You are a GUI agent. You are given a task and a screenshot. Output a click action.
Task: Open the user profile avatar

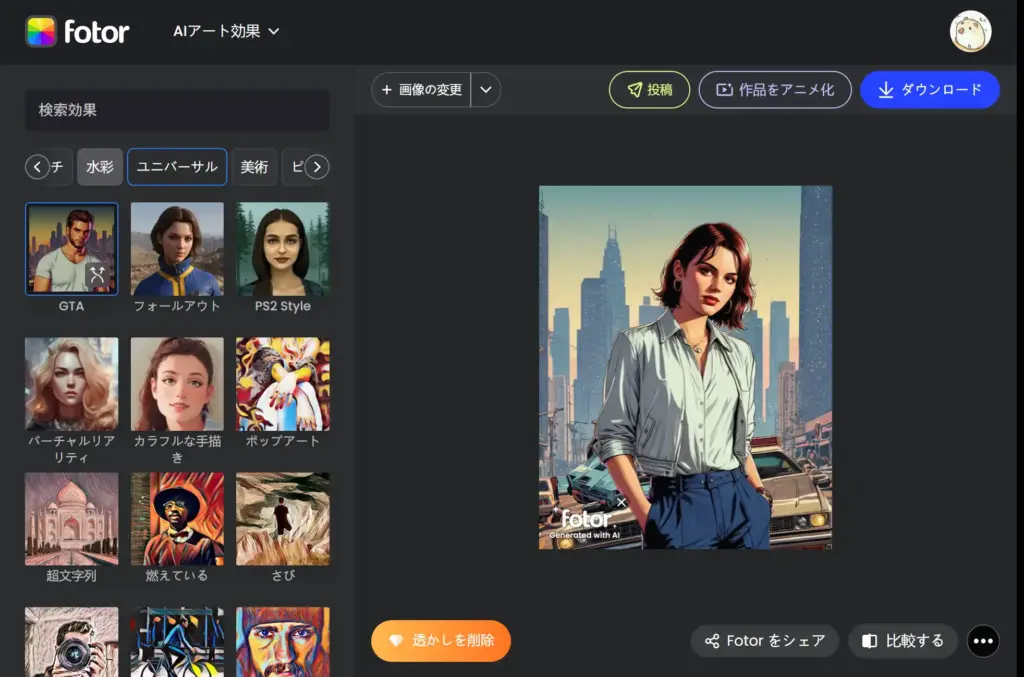pyautogui.click(x=970, y=32)
